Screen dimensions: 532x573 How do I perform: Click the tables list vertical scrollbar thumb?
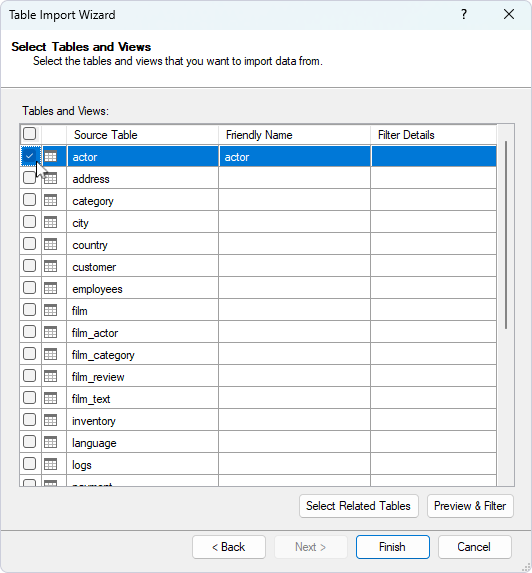(x=506, y=235)
